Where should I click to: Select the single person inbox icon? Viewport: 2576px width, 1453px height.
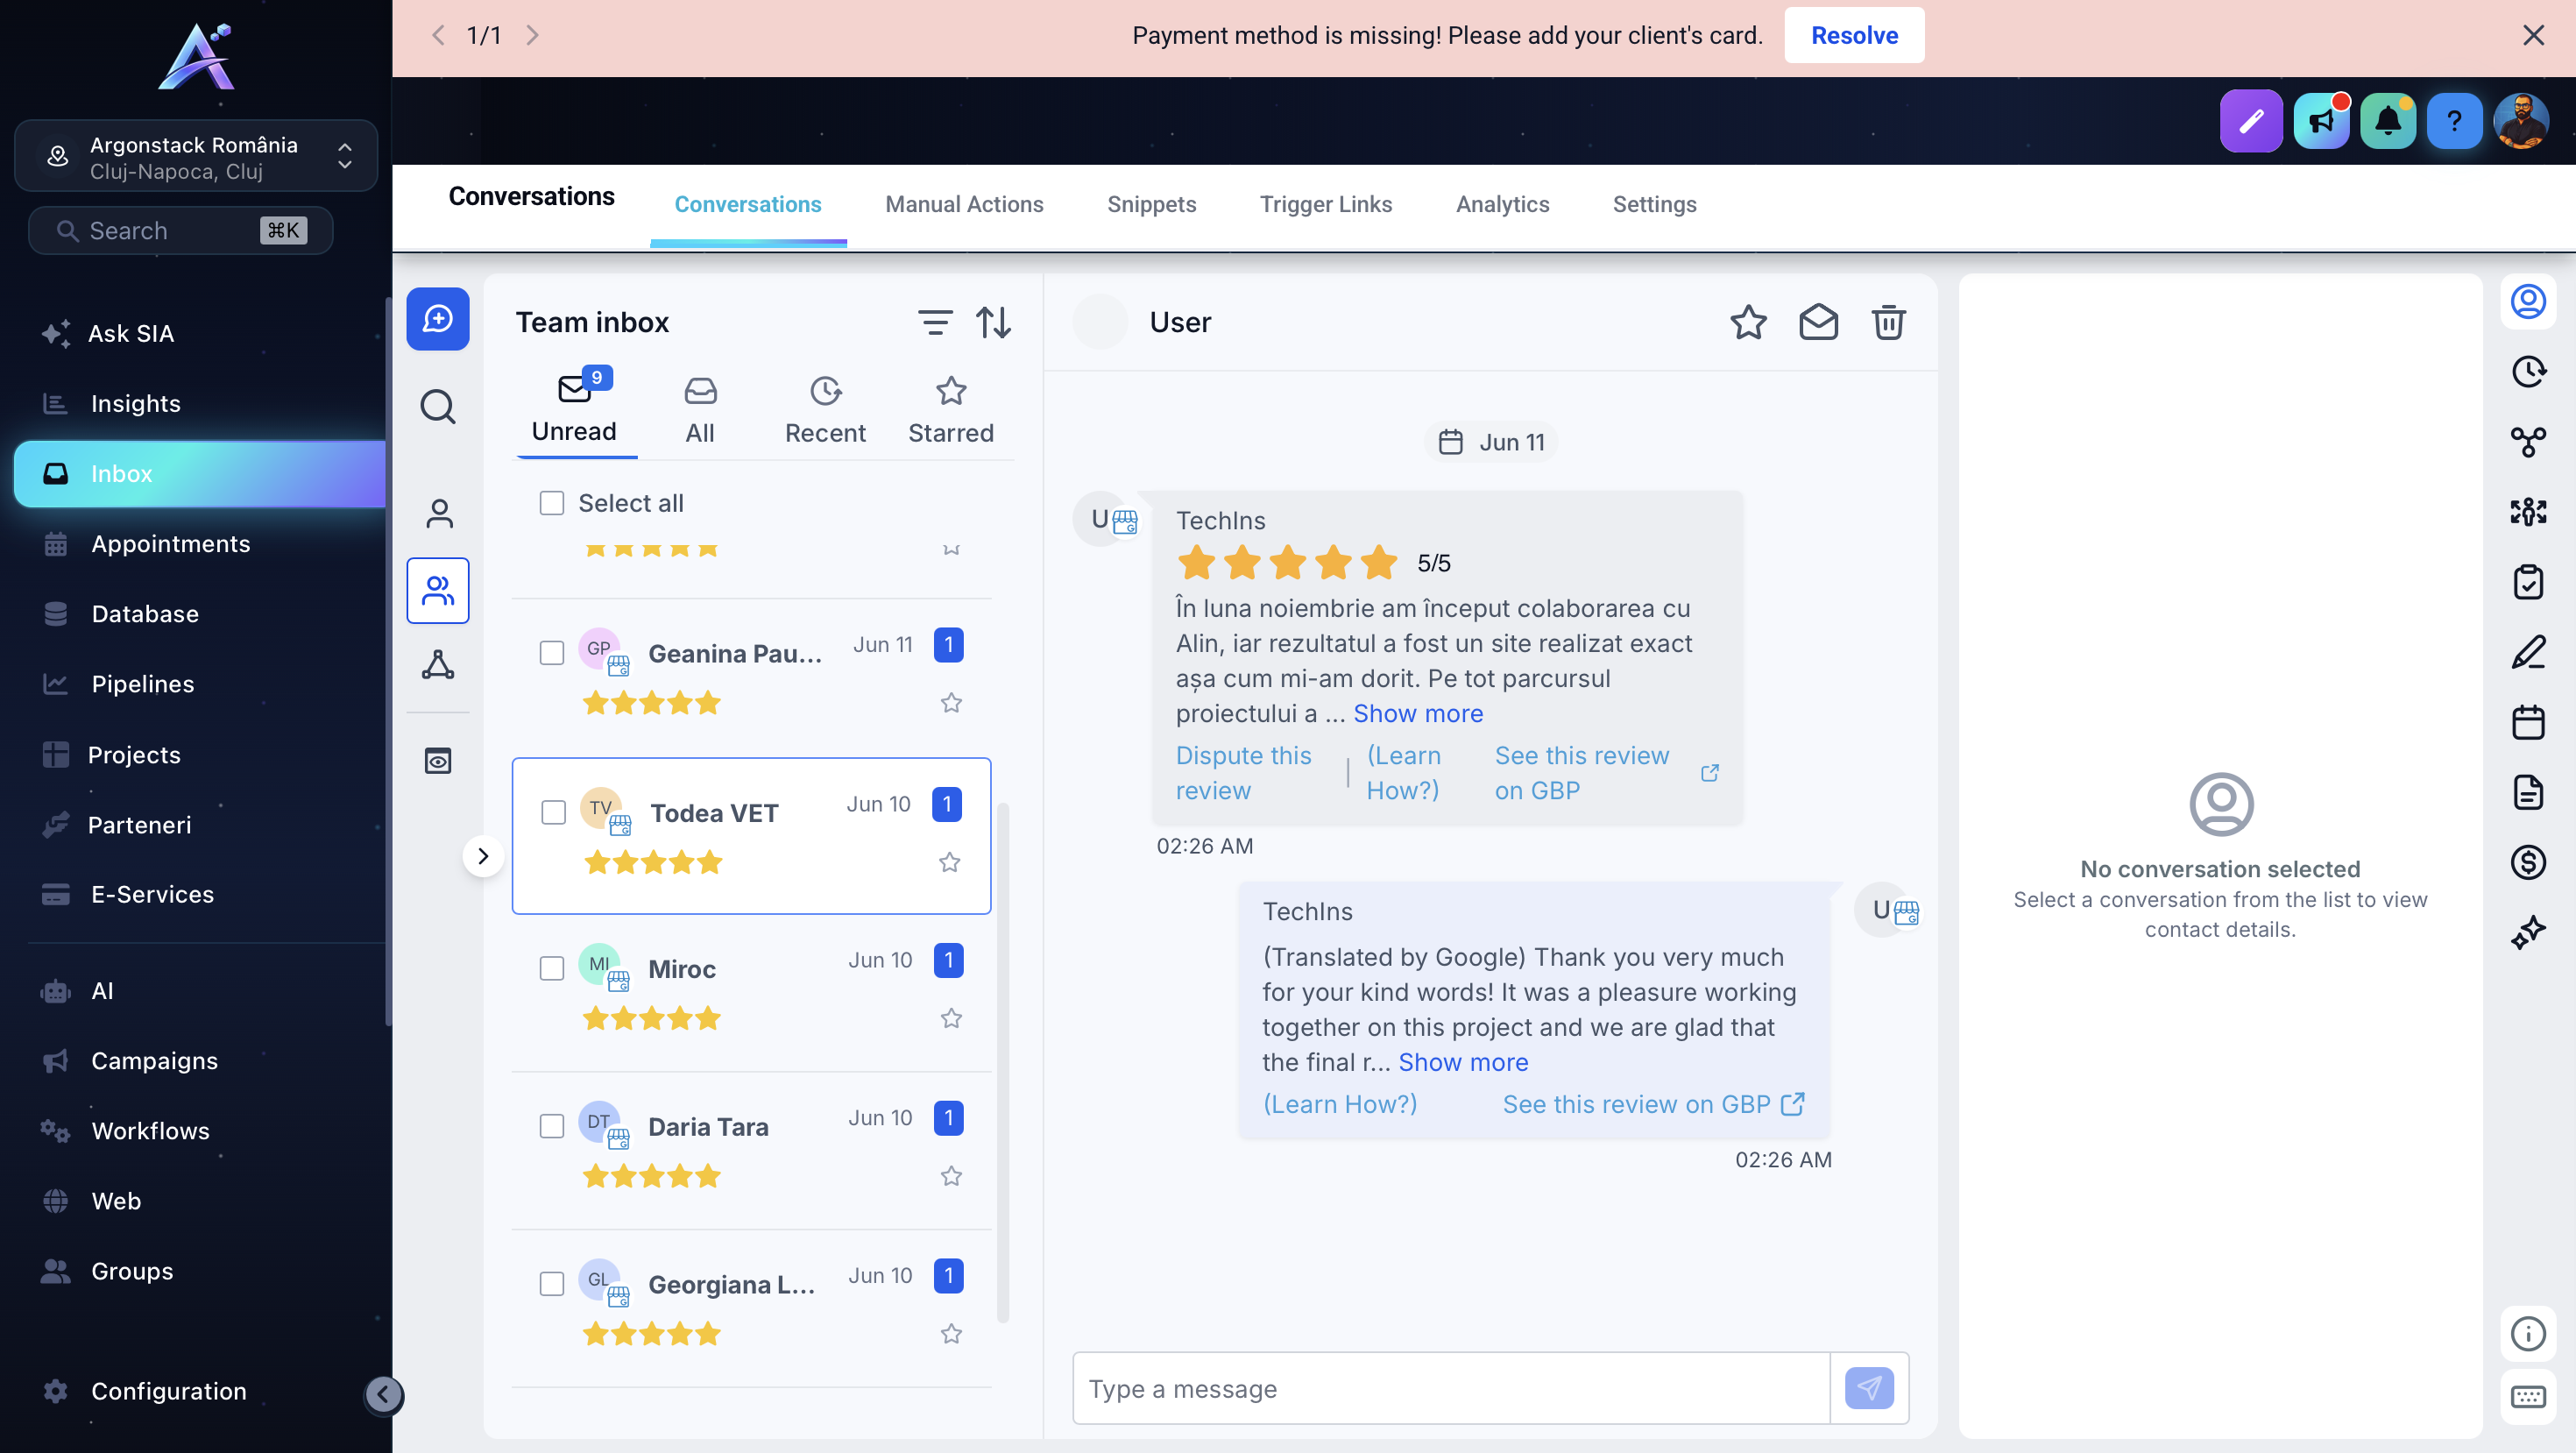[x=439, y=513]
